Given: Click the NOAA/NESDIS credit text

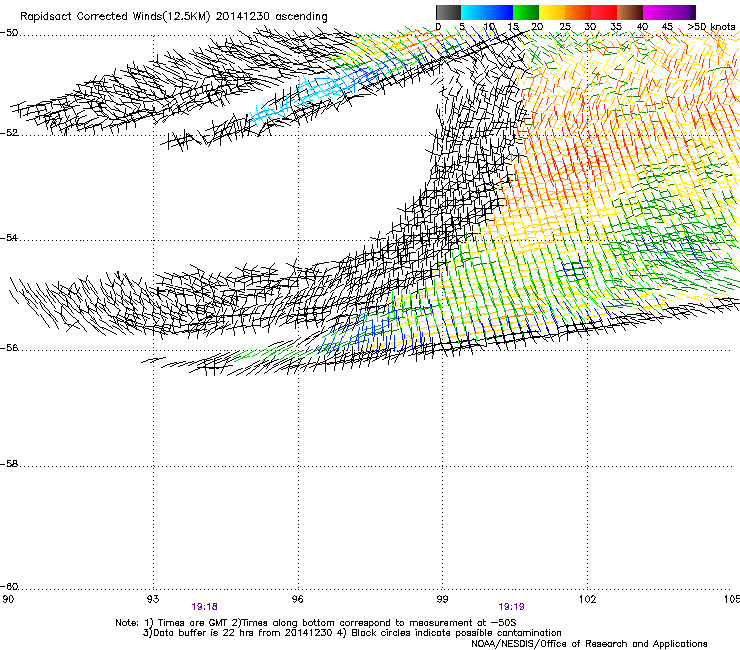Looking at the screenshot, I should click(x=589, y=644).
